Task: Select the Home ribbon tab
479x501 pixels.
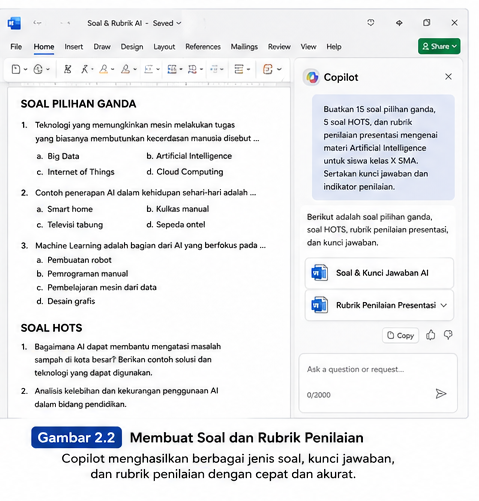Action: (x=44, y=47)
